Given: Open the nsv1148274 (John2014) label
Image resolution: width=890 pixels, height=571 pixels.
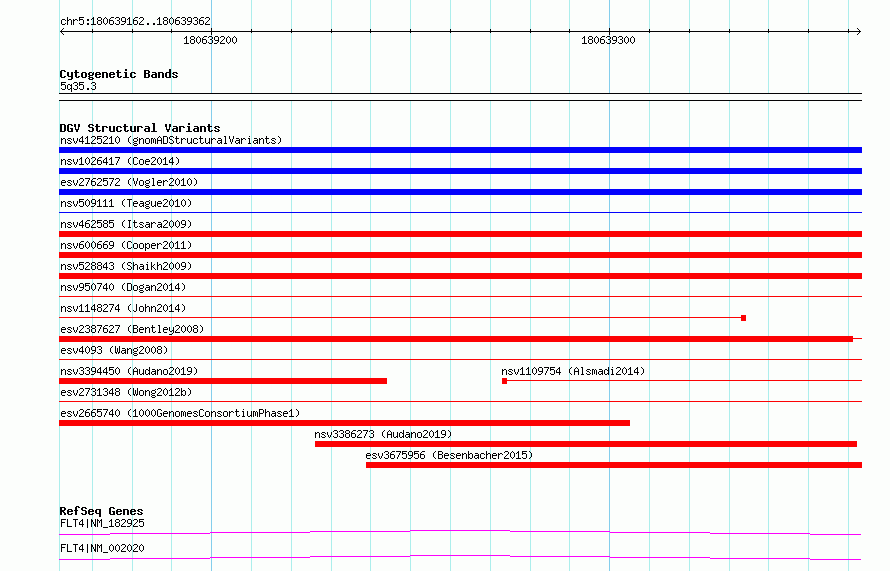Looking at the screenshot, I should click(123, 308).
